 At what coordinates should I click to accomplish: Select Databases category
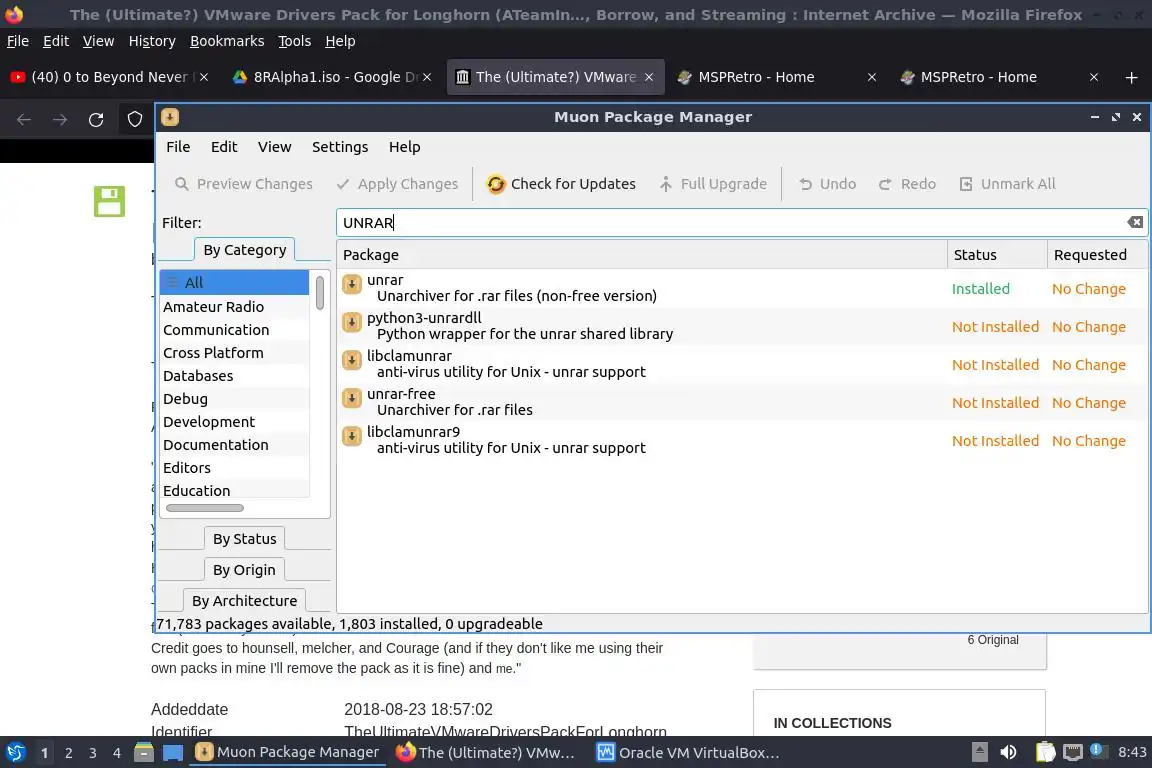(x=234, y=376)
